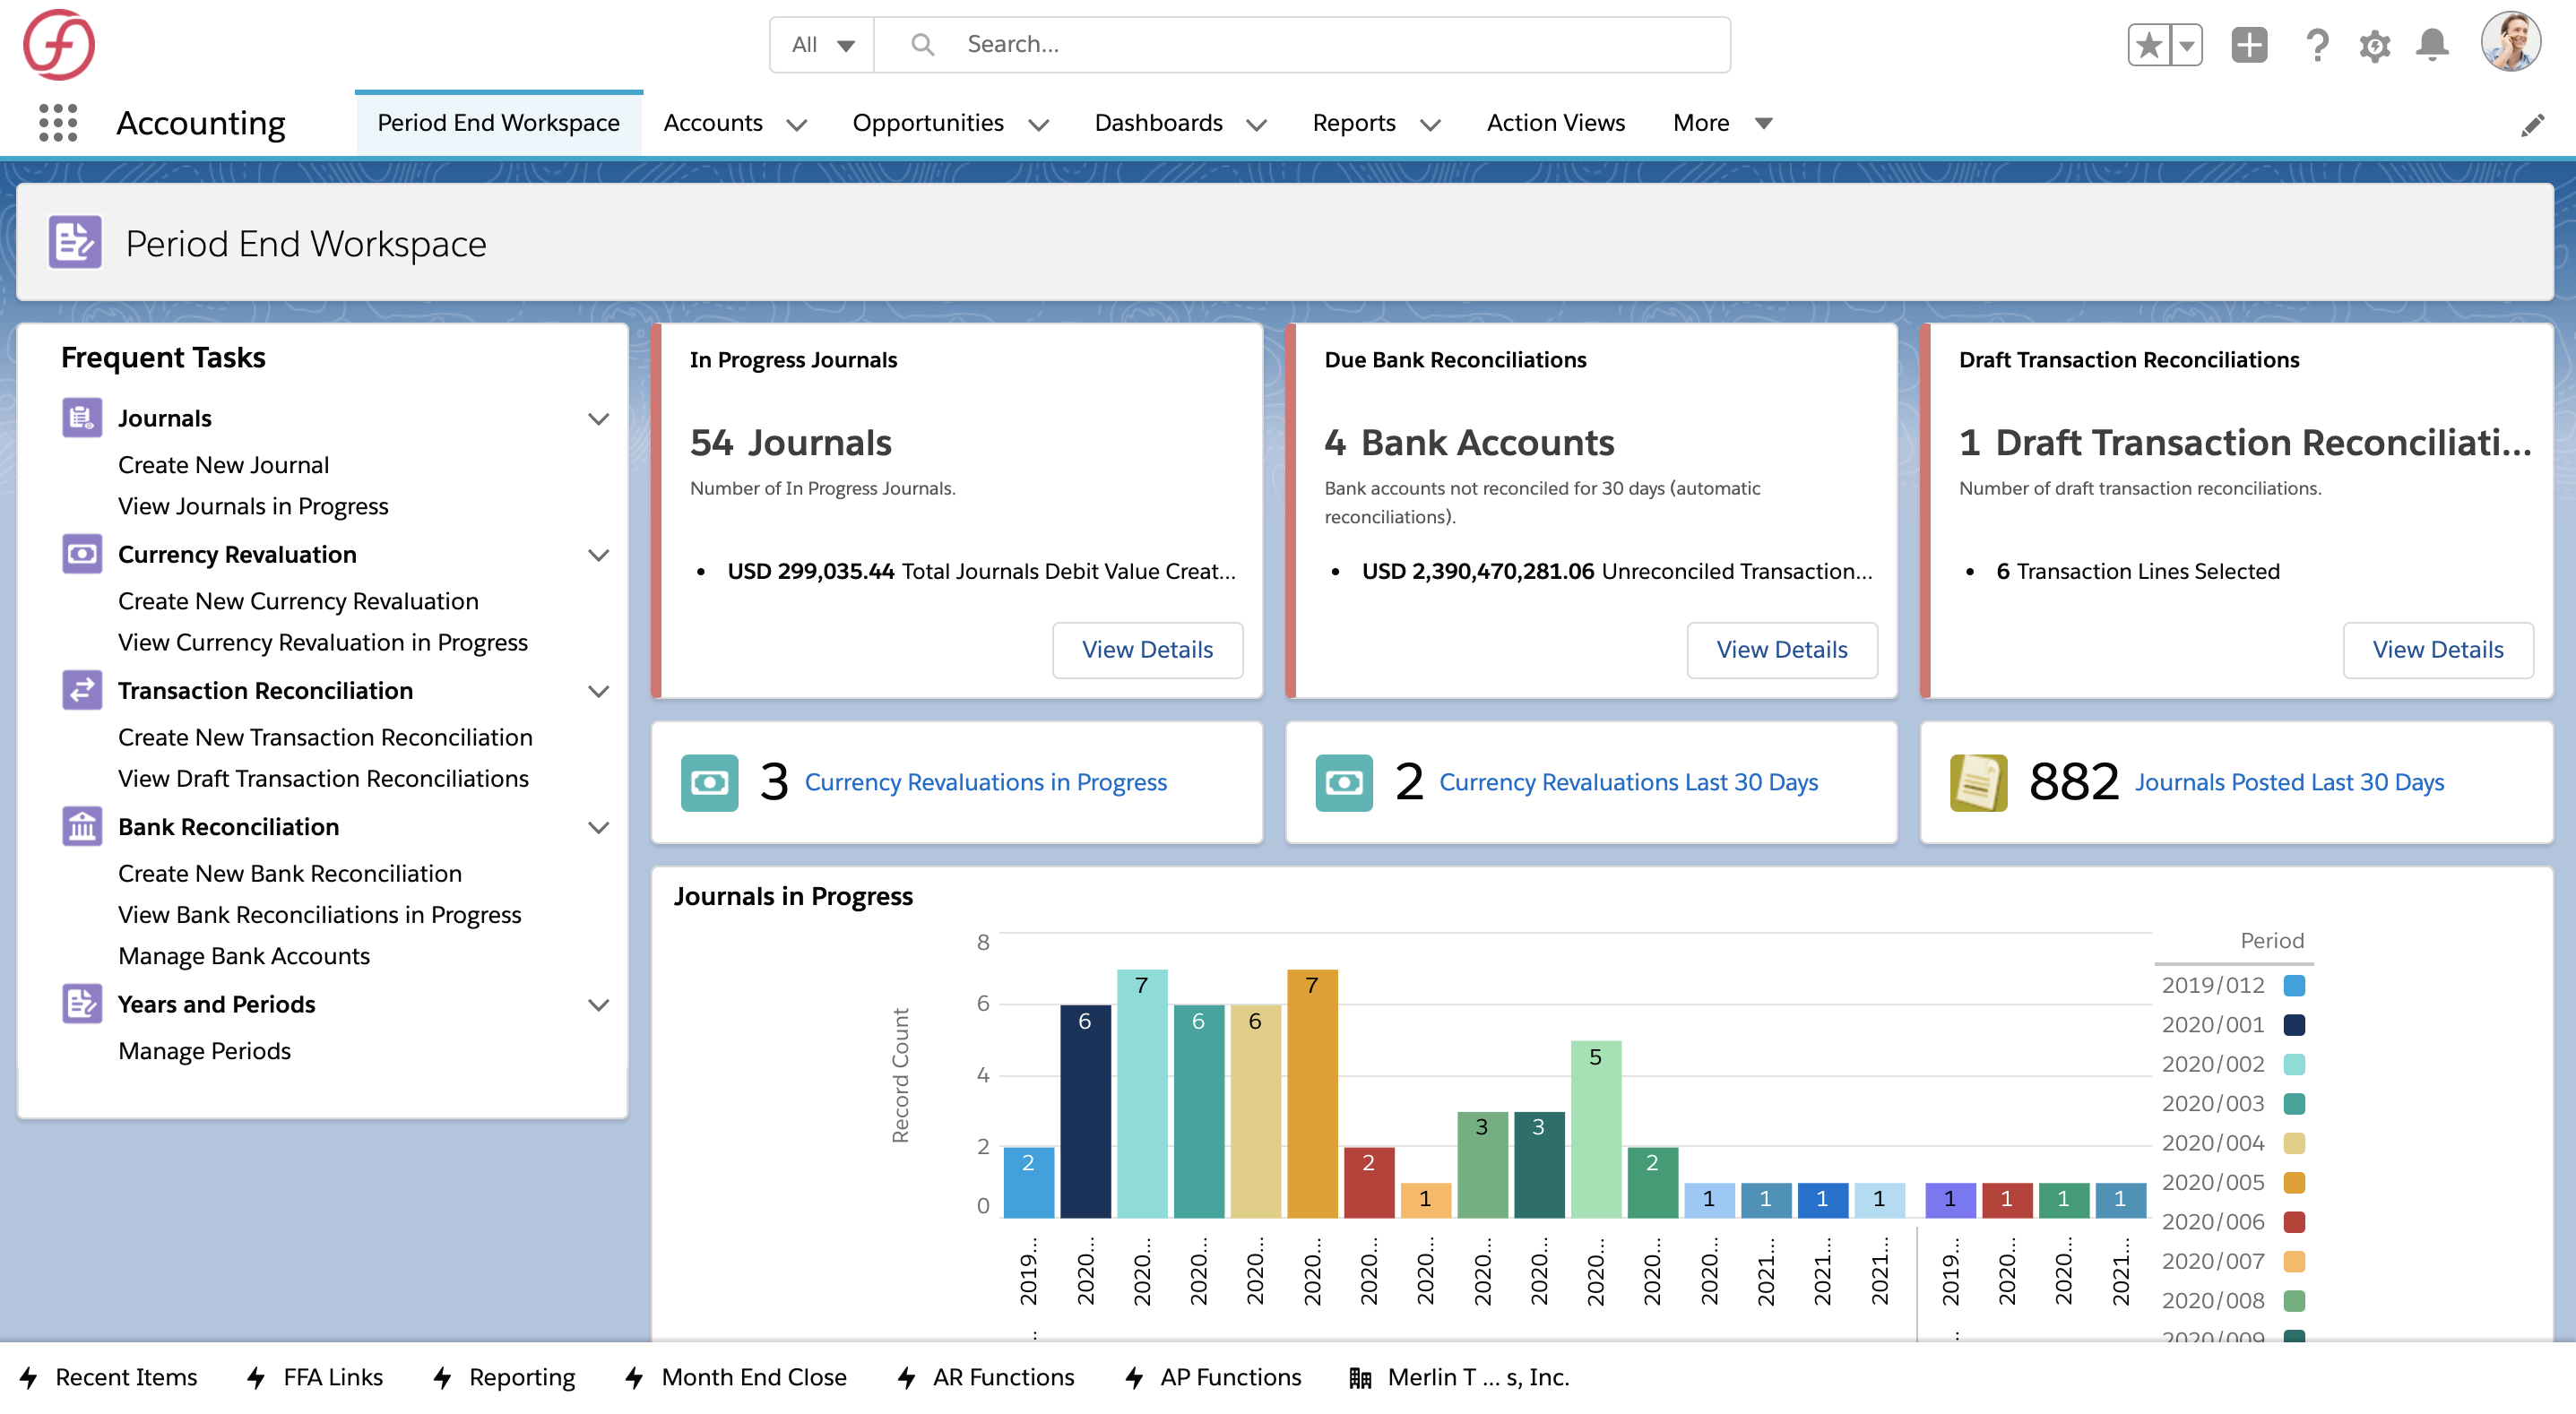Screen dimensions: 2576x1414
Task: Click into the Search field
Action: (1302, 45)
